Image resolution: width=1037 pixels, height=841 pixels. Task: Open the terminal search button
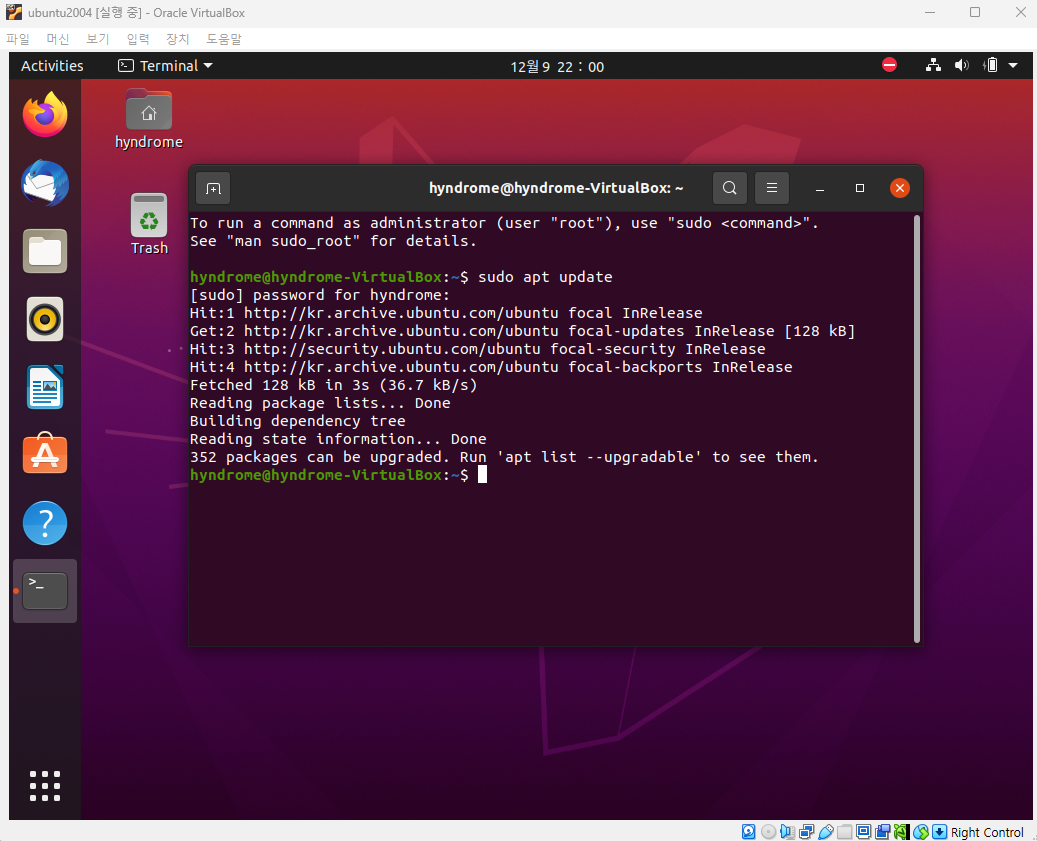[729, 188]
